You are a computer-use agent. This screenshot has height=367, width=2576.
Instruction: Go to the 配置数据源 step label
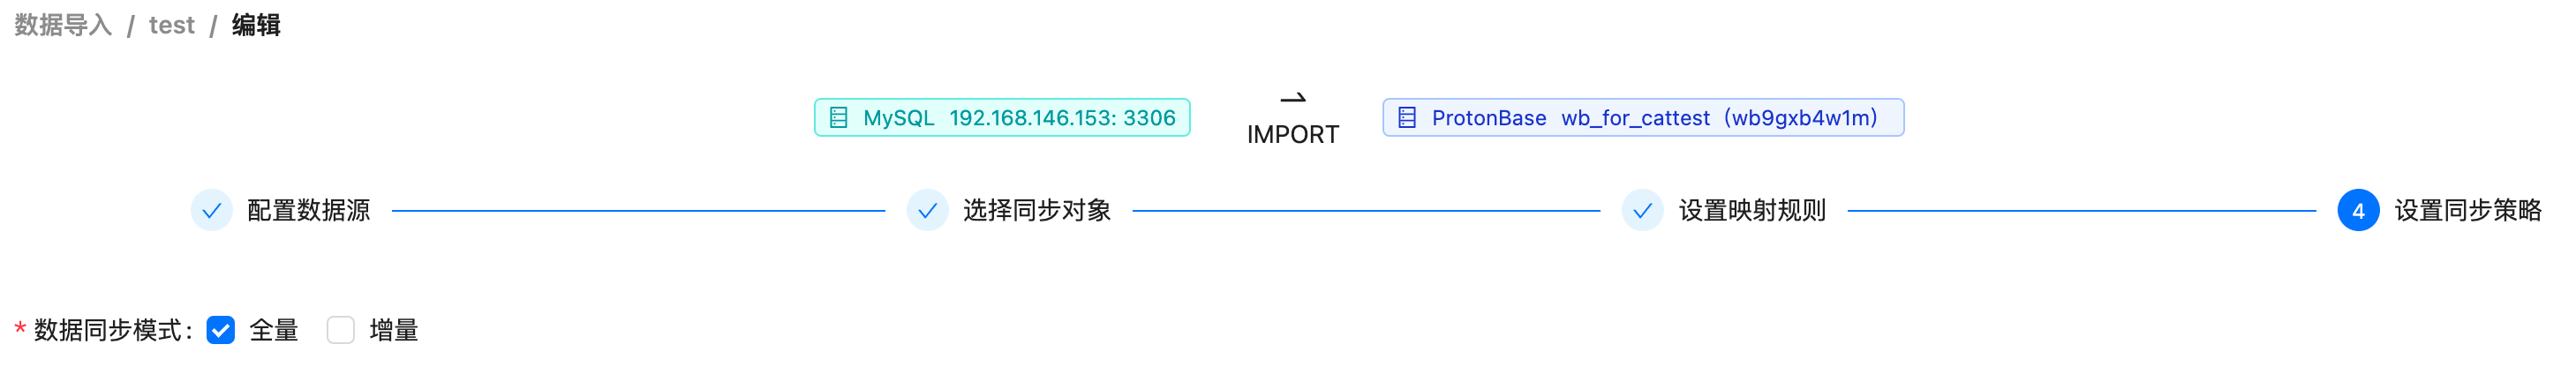click(x=309, y=211)
